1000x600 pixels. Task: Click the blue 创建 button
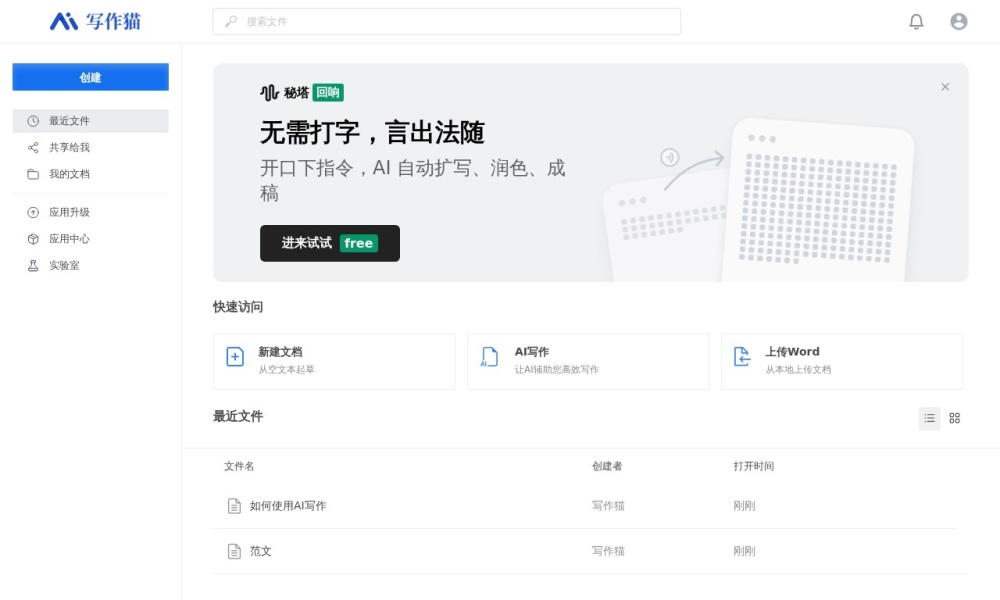[x=91, y=77]
